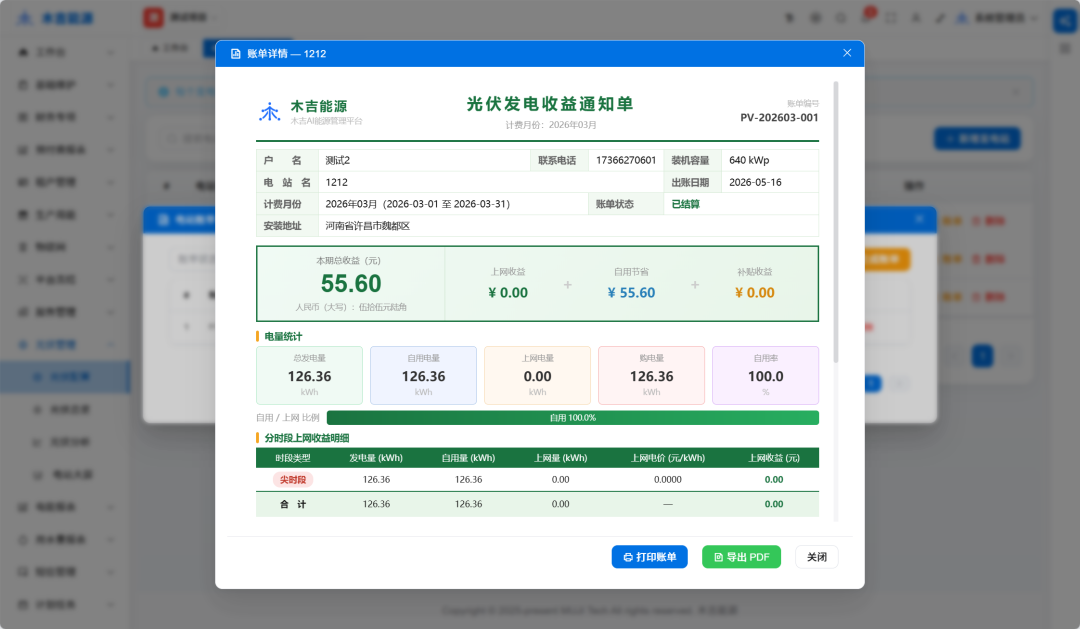The height and width of the screenshot is (629, 1080).
Task: Open the notification icon with red badge
Action: point(867,17)
